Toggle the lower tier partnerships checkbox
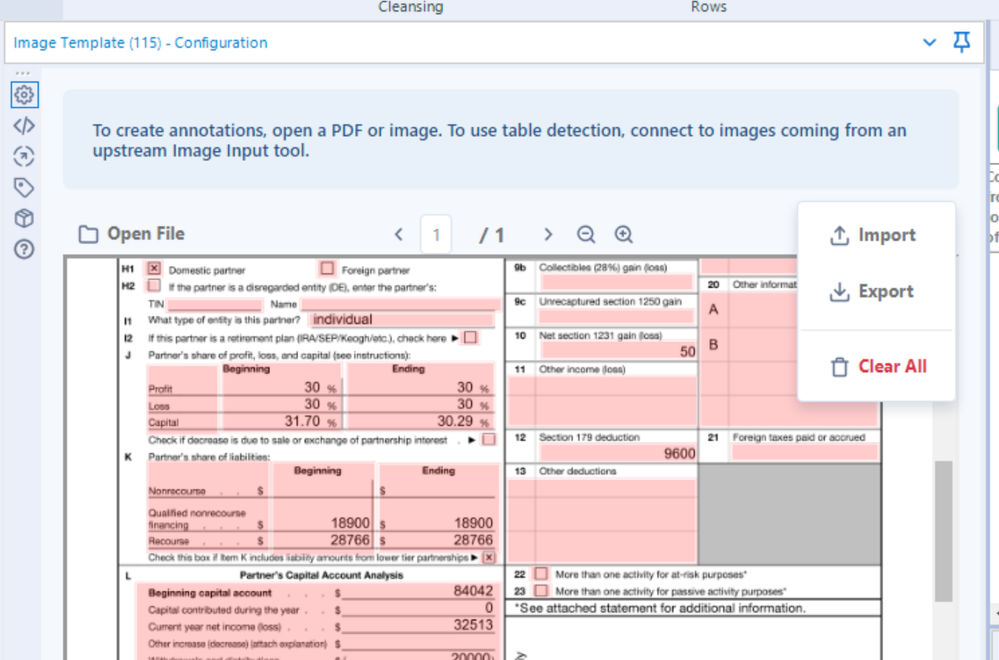 (489, 557)
